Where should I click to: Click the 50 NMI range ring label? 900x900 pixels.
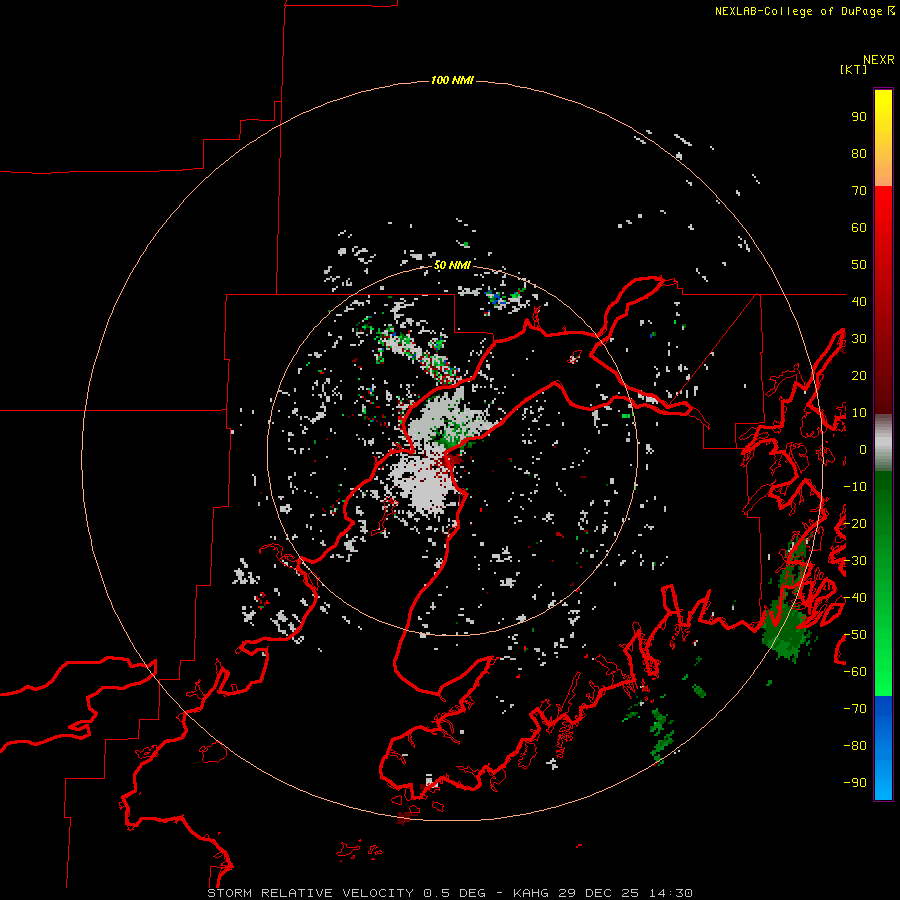(x=452, y=265)
